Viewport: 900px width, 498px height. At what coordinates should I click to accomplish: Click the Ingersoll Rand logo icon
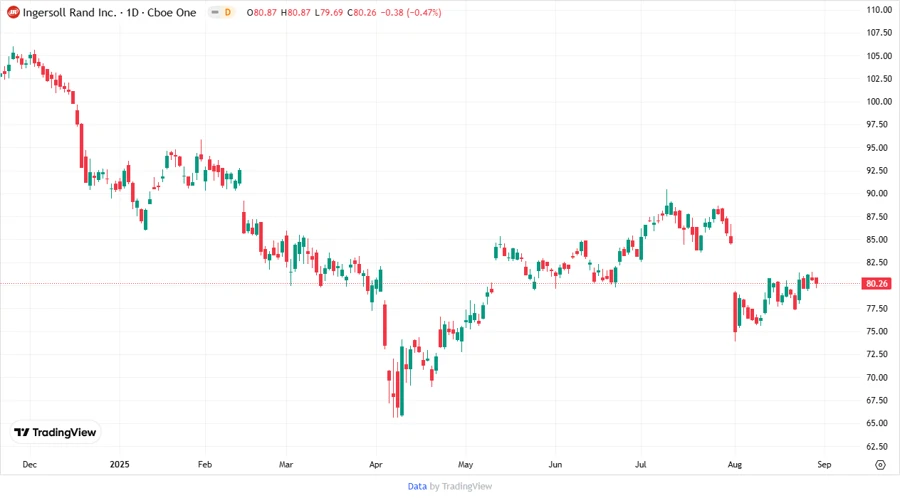[x=13, y=12]
